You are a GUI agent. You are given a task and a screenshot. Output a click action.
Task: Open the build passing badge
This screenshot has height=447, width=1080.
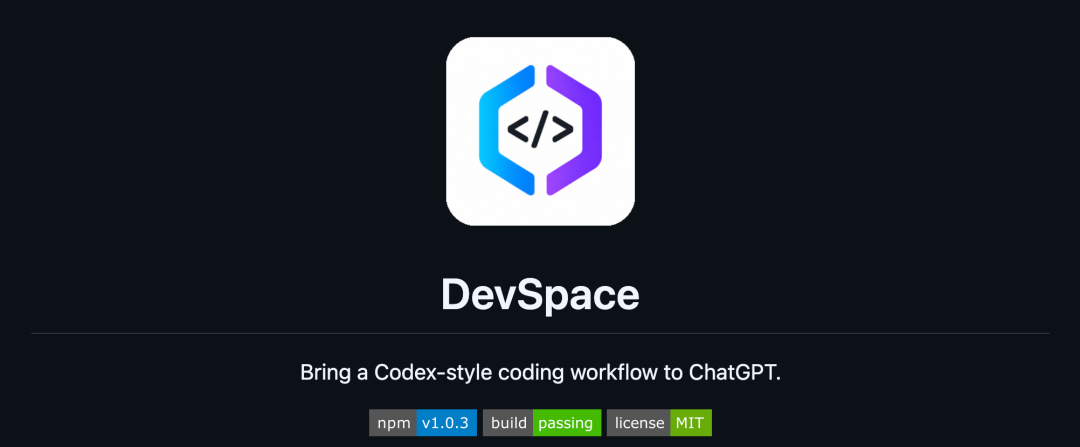coord(542,423)
